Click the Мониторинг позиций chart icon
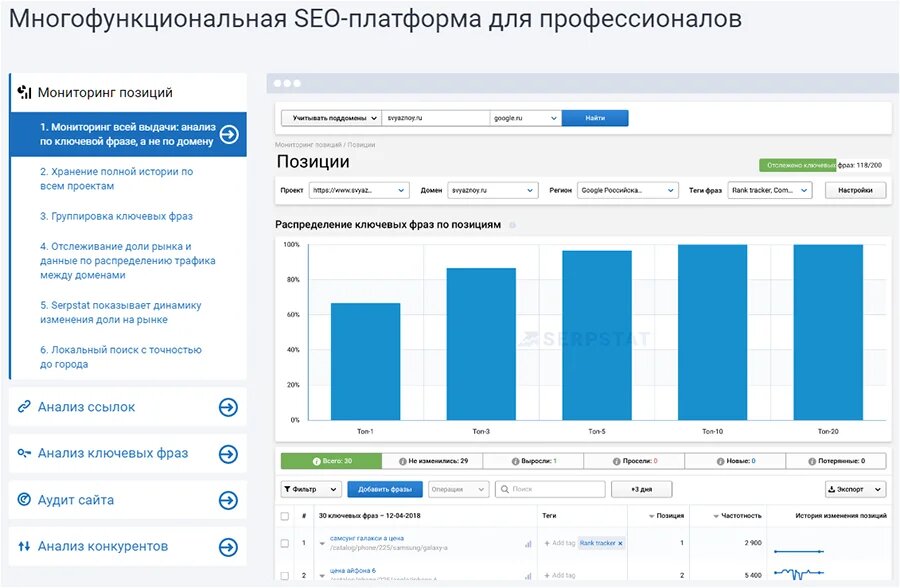The width and height of the screenshot is (900, 588). coord(25,93)
